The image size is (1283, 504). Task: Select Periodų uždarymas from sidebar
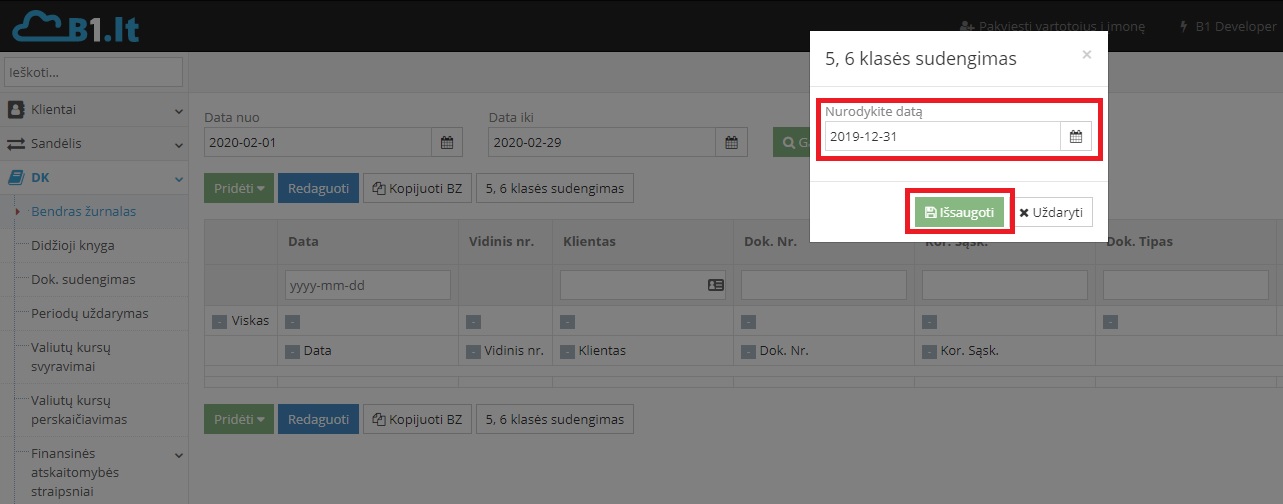(x=89, y=313)
